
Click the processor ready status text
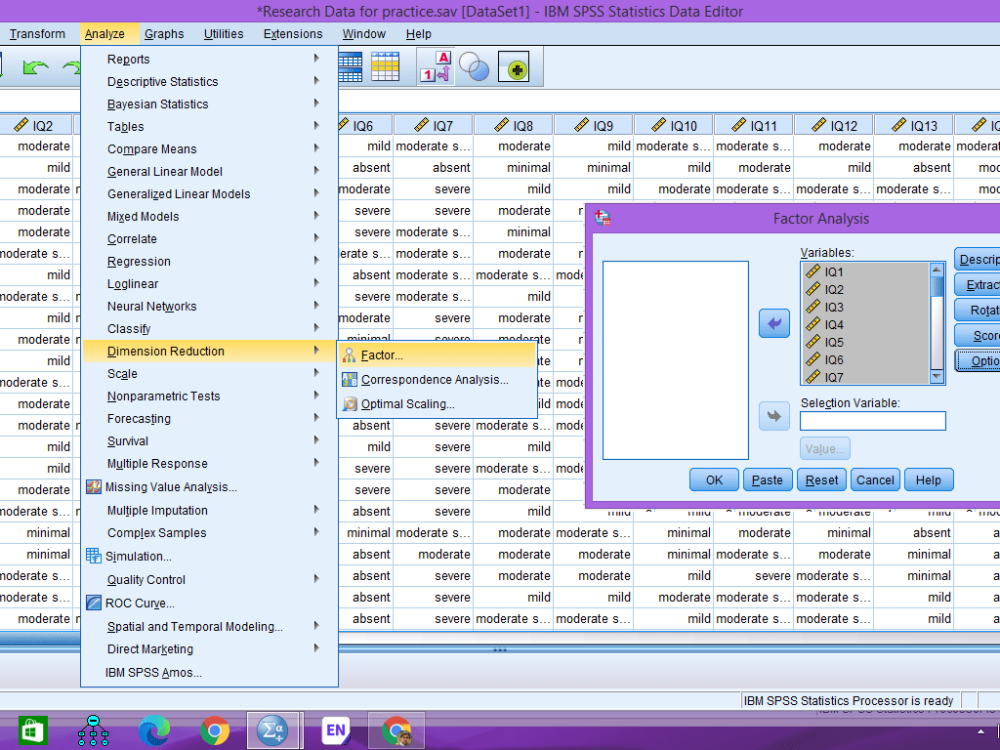[848, 700]
